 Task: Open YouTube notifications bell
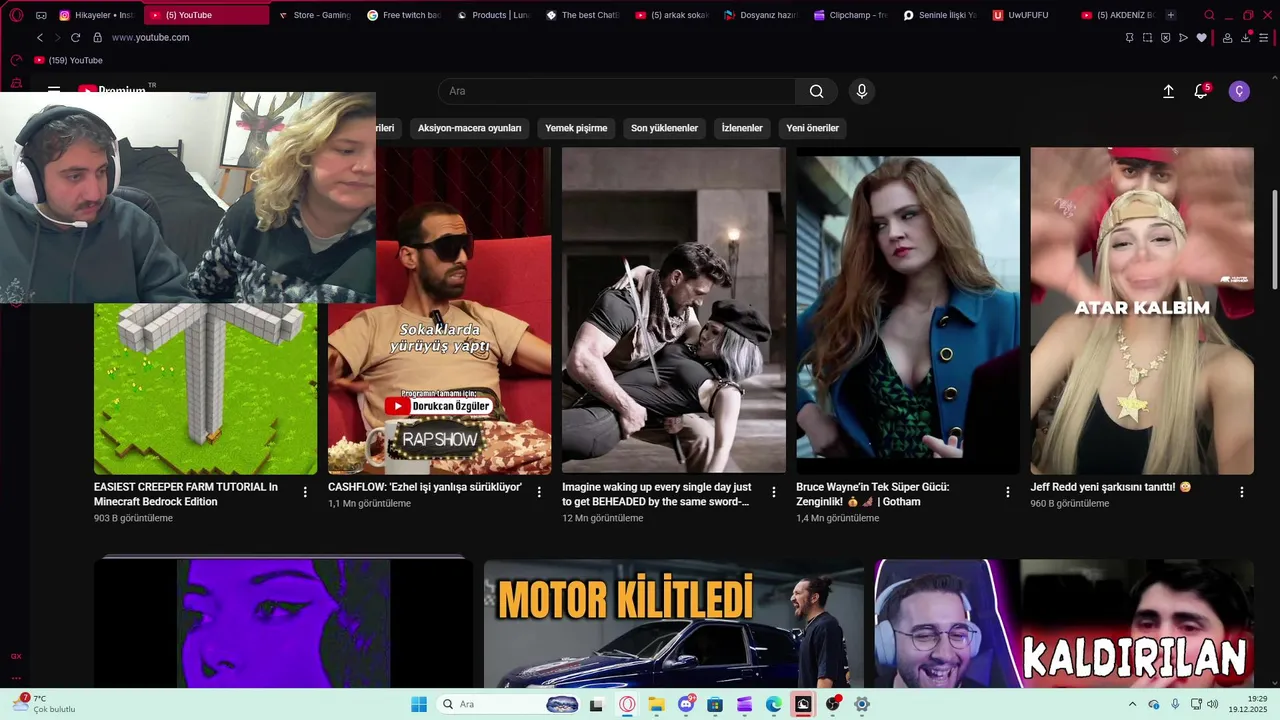click(1201, 91)
